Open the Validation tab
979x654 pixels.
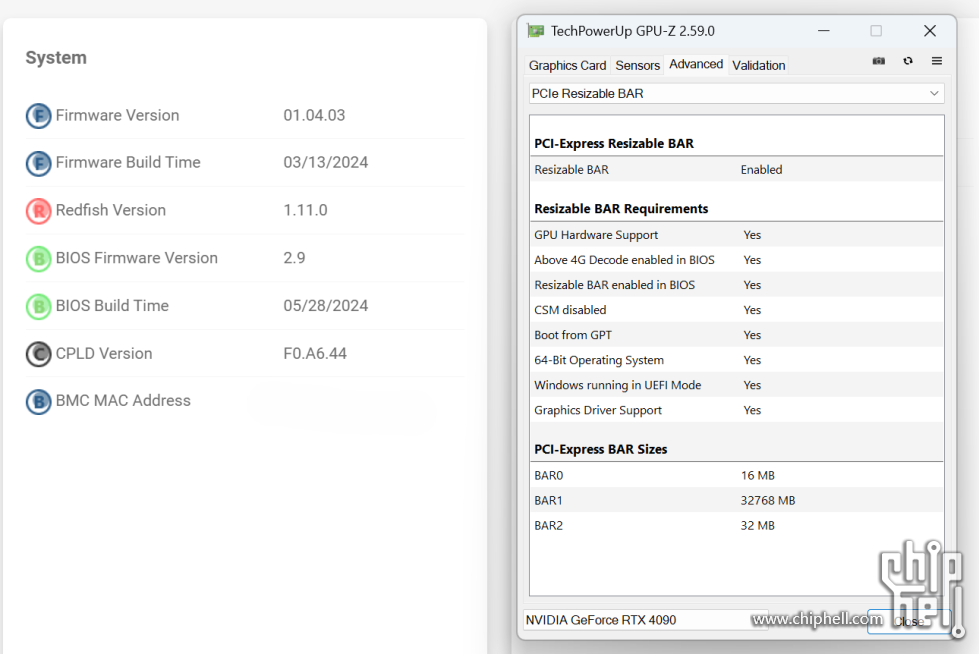[x=759, y=65]
